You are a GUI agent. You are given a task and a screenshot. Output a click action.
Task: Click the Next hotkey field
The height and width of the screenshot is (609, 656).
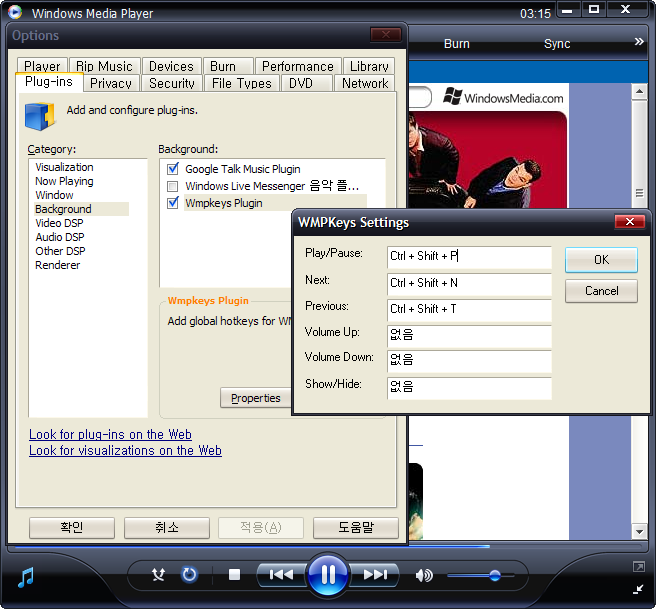click(469, 284)
